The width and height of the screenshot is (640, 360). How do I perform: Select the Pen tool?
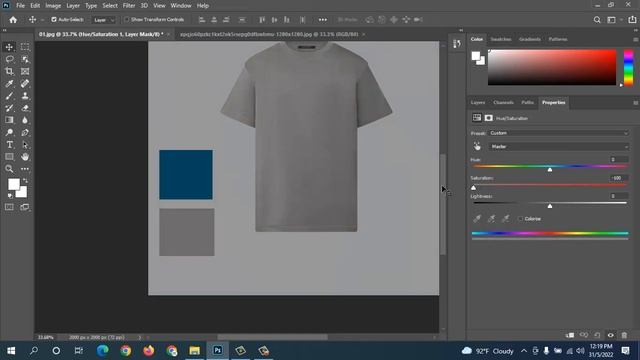(x=25, y=132)
